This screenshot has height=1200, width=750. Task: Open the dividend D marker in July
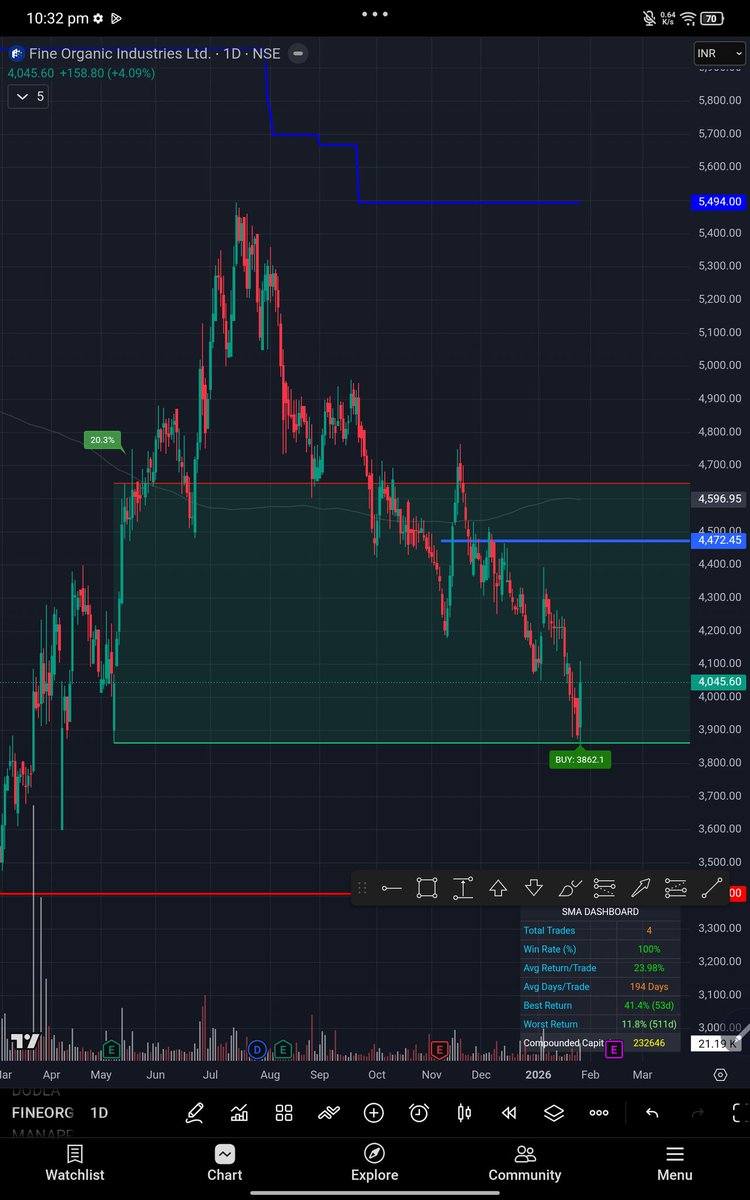pyautogui.click(x=258, y=1049)
